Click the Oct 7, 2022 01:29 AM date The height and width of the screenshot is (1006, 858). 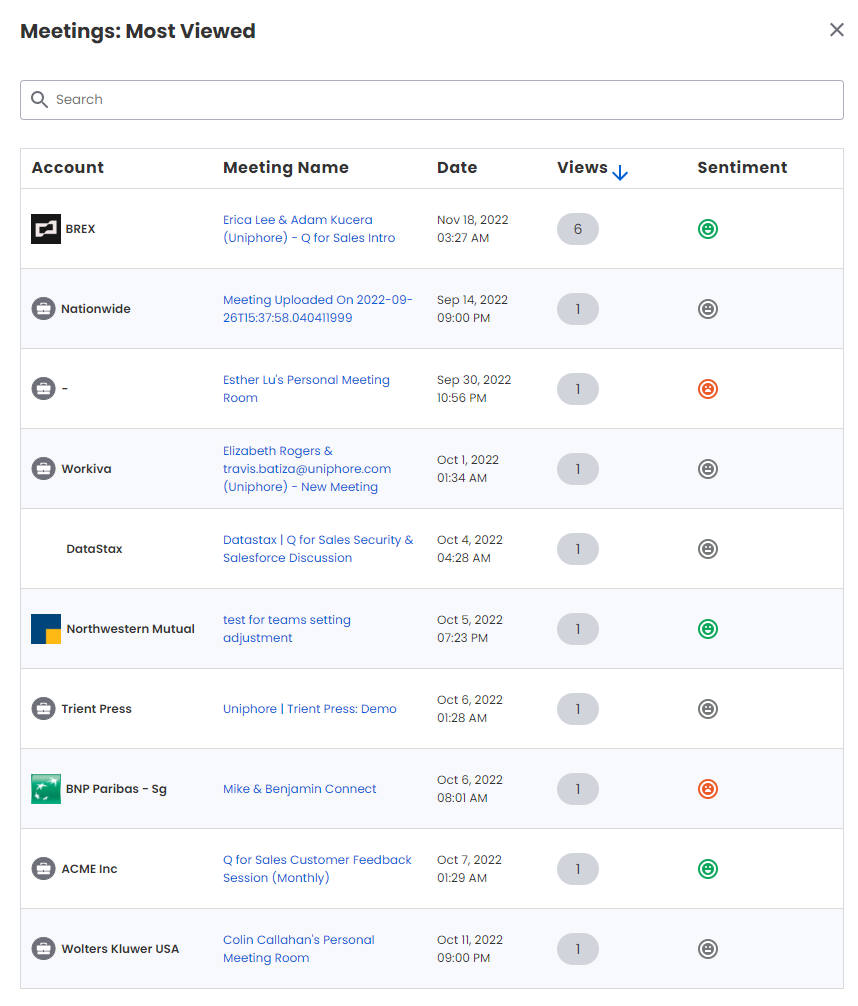[x=469, y=869]
